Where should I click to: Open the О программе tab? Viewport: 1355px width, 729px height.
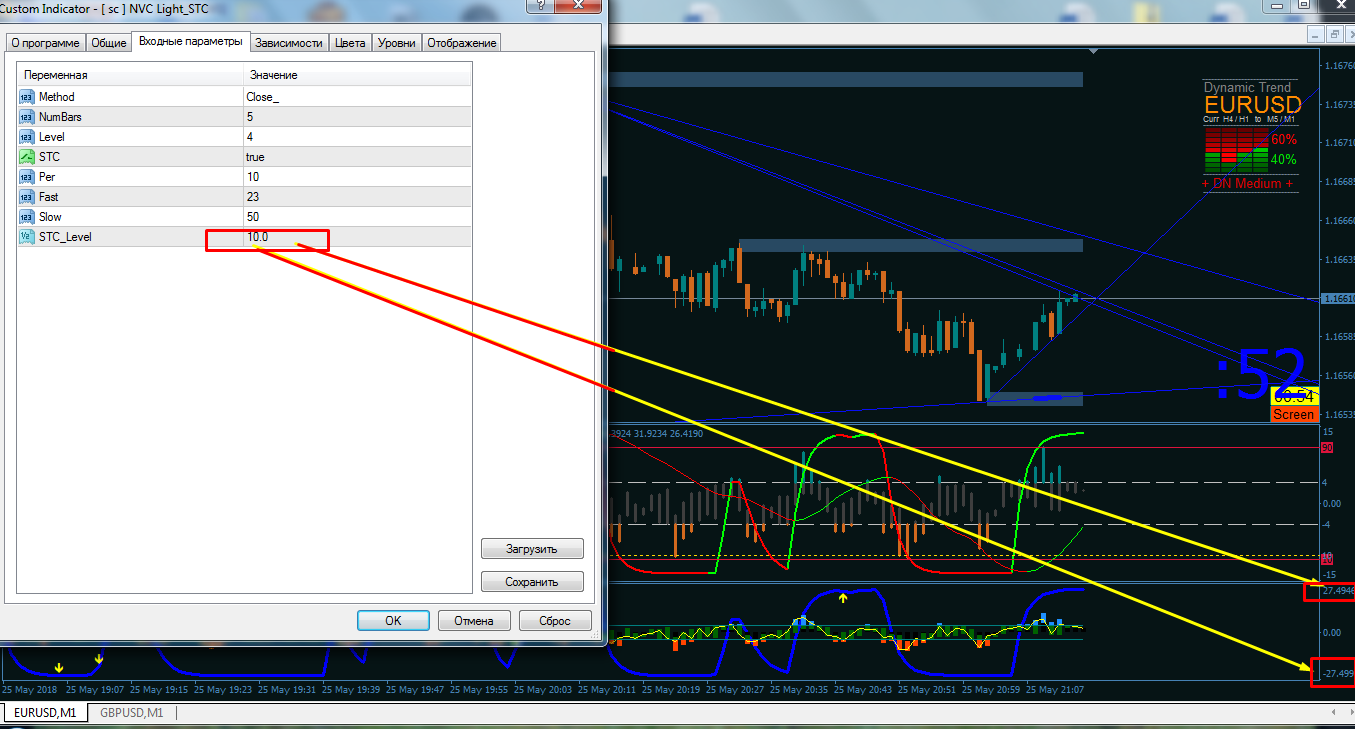tap(45, 43)
